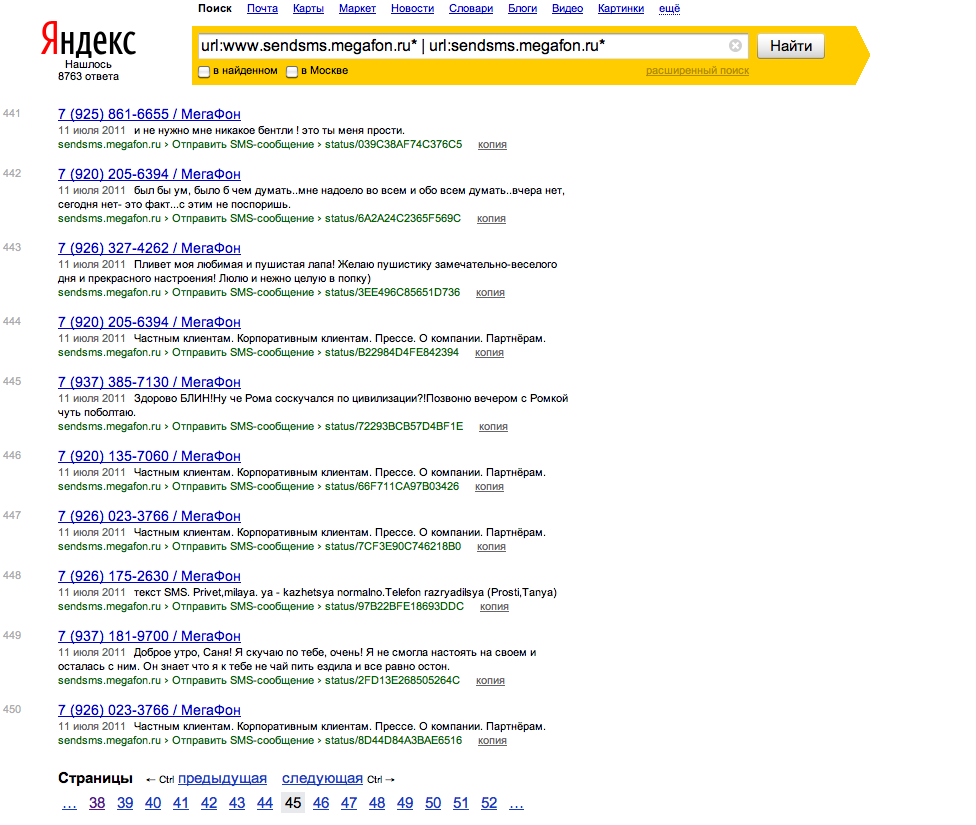Open result 442 titled 7 (920) 205-6394
This screenshot has width=976, height=825.
point(149,174)
